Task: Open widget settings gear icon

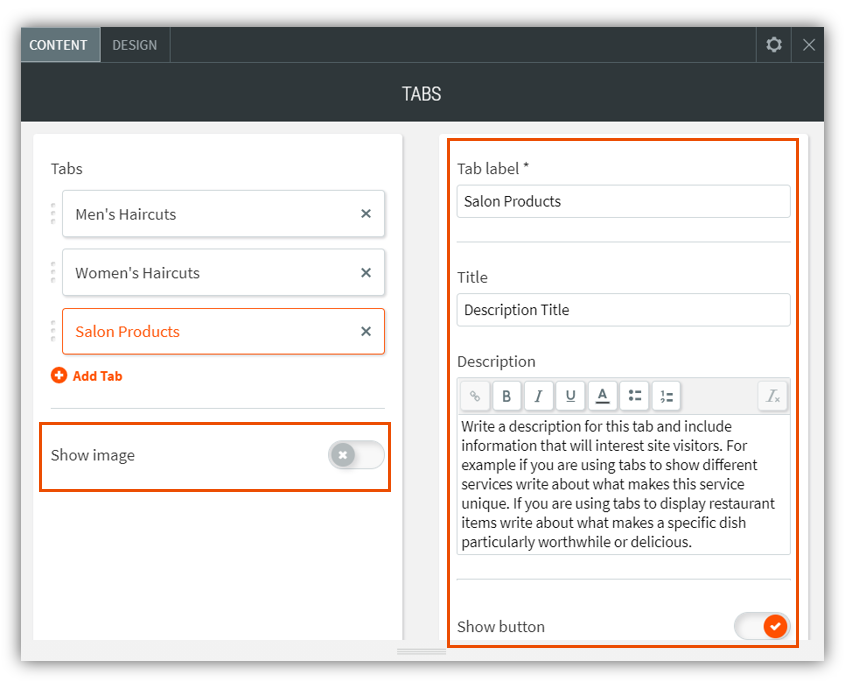Action: [x=773, y=45]
